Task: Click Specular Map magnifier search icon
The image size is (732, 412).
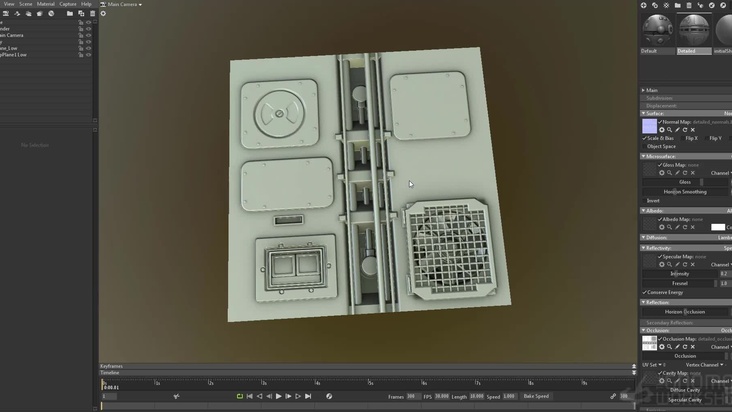Action: 669,265
